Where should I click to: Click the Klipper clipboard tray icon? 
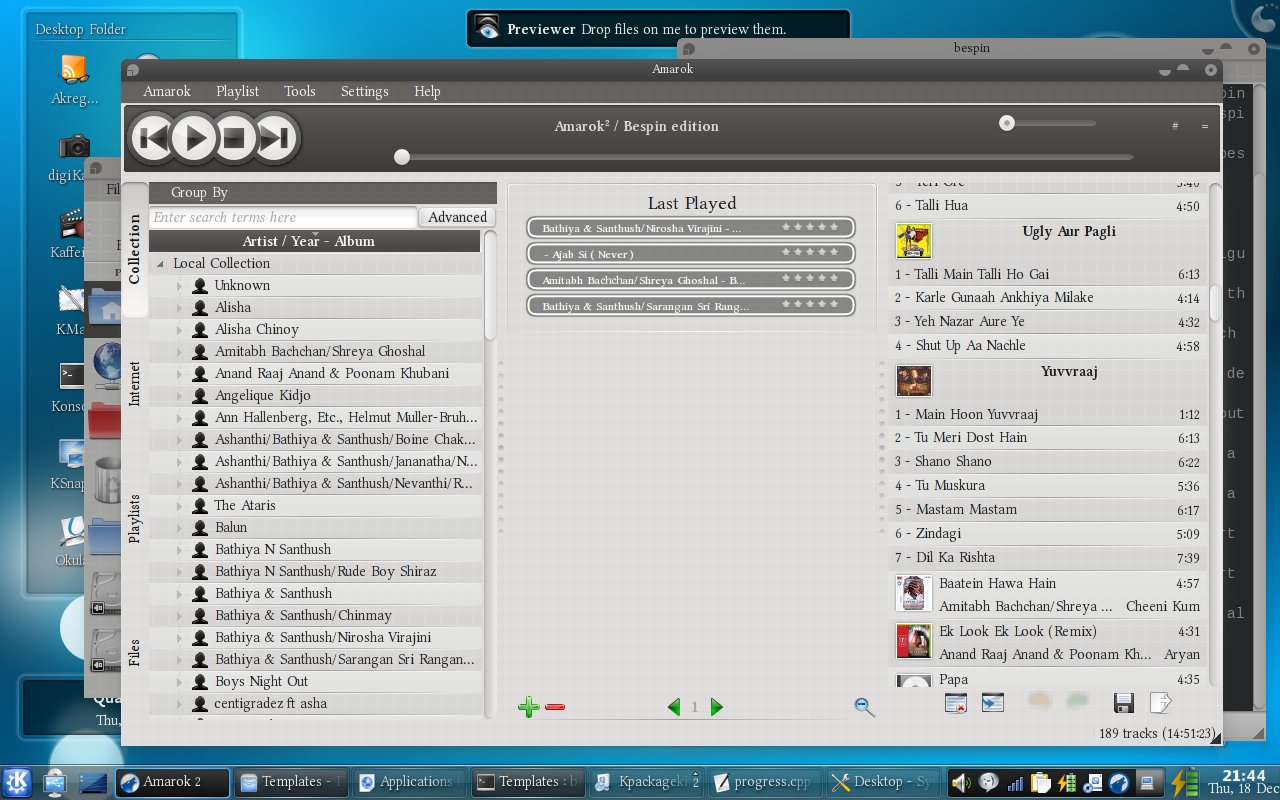click(x=1041, y=782)
